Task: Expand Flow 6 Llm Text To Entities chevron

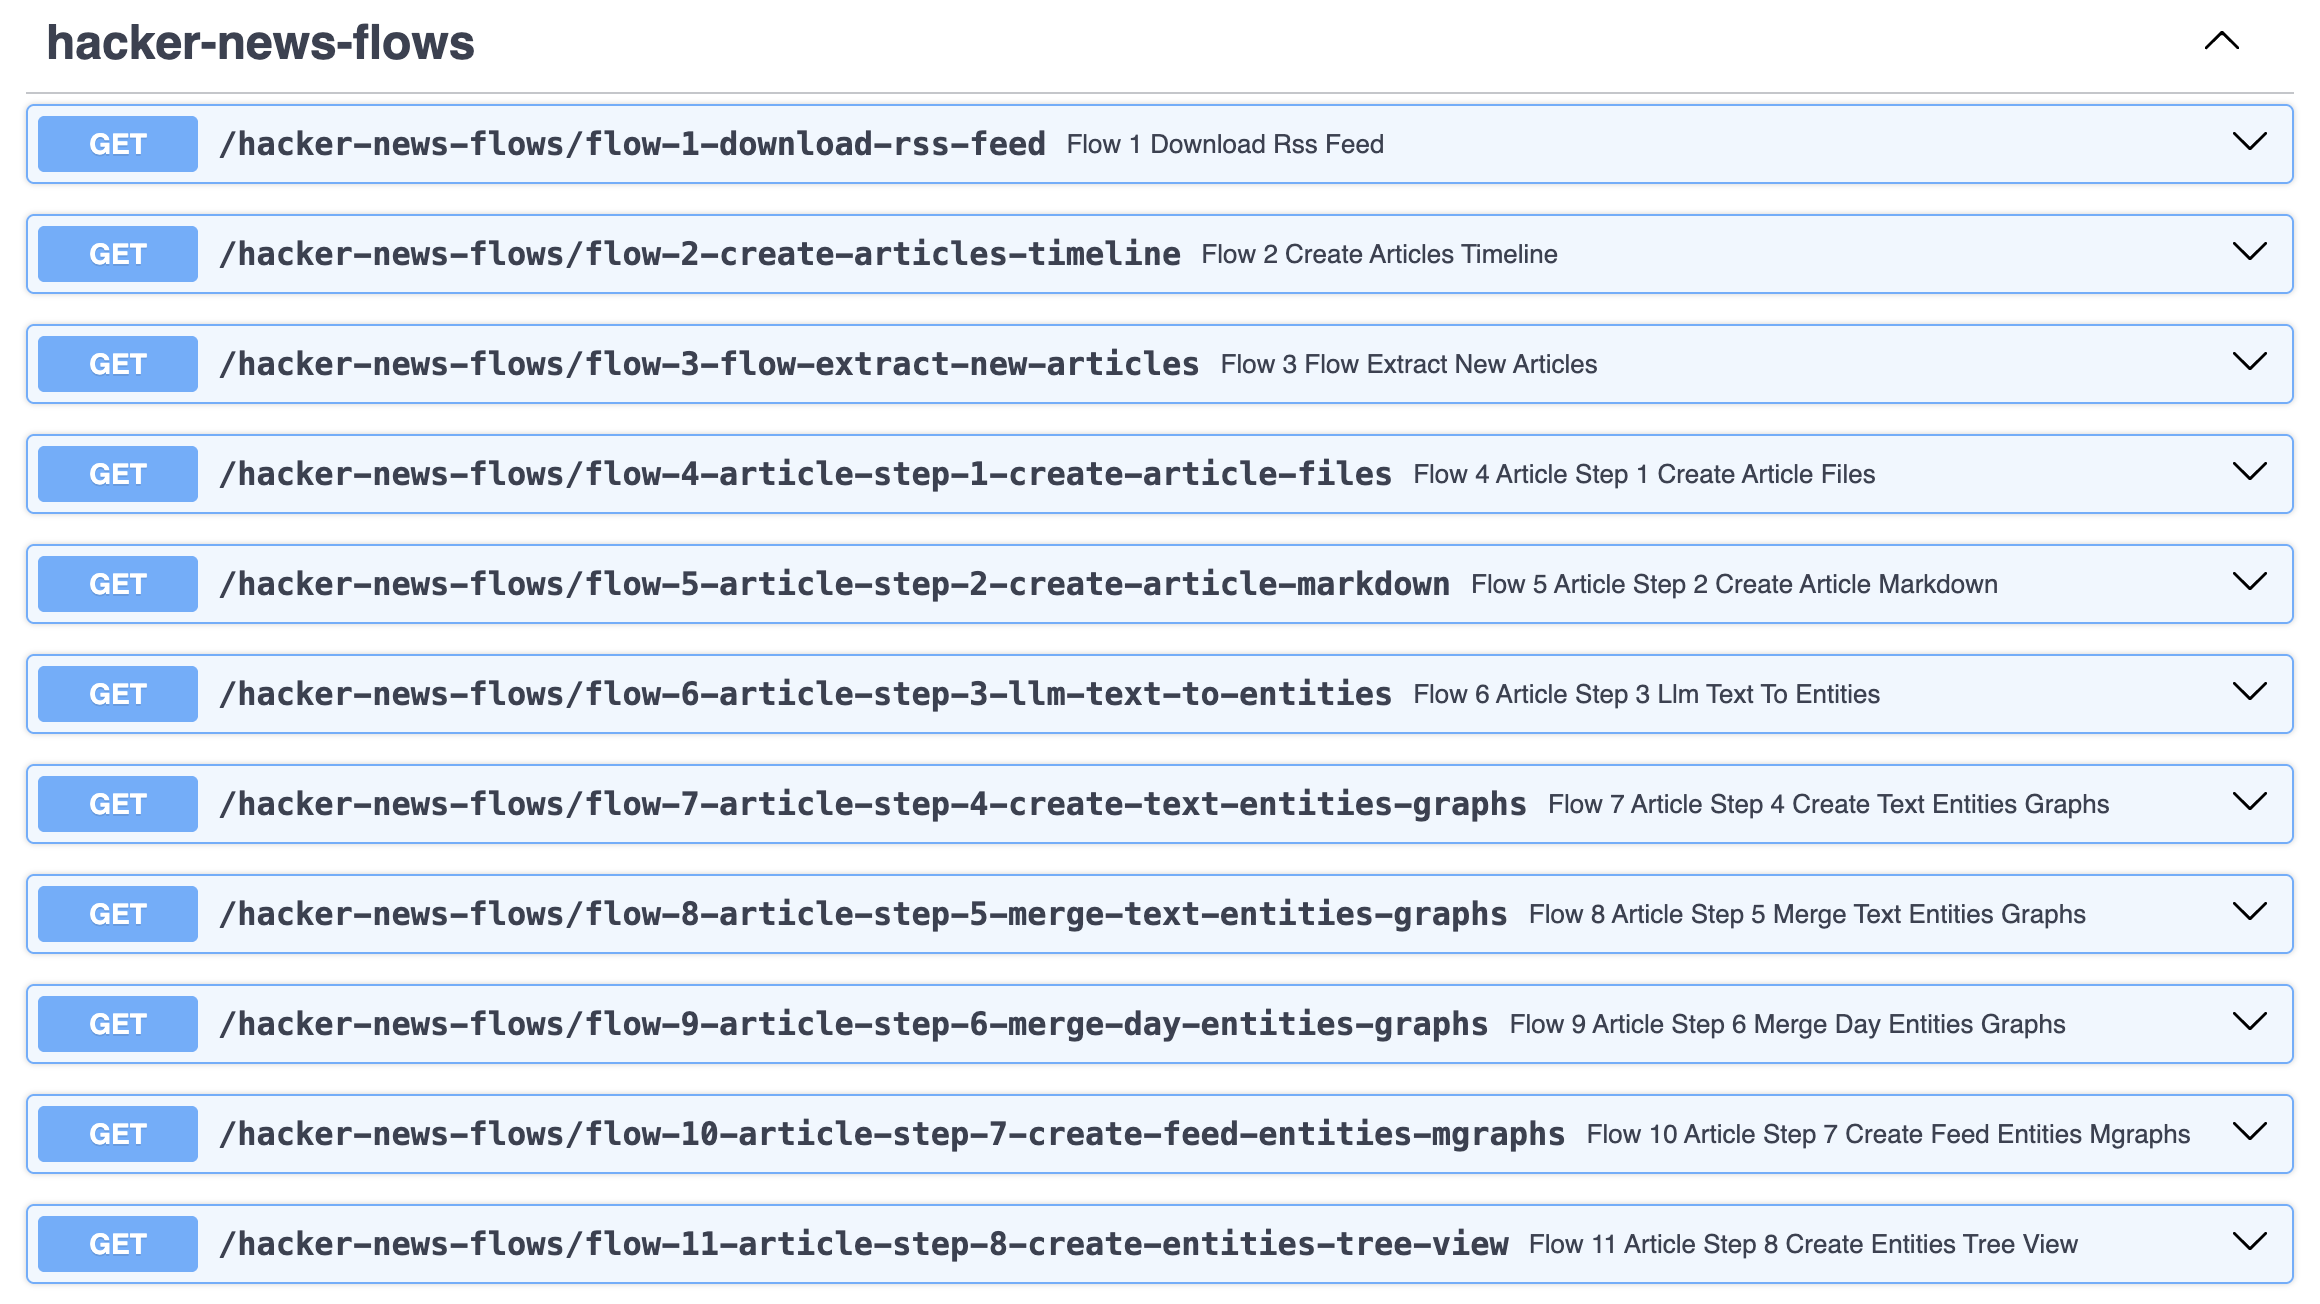Action: [2249, 692]
